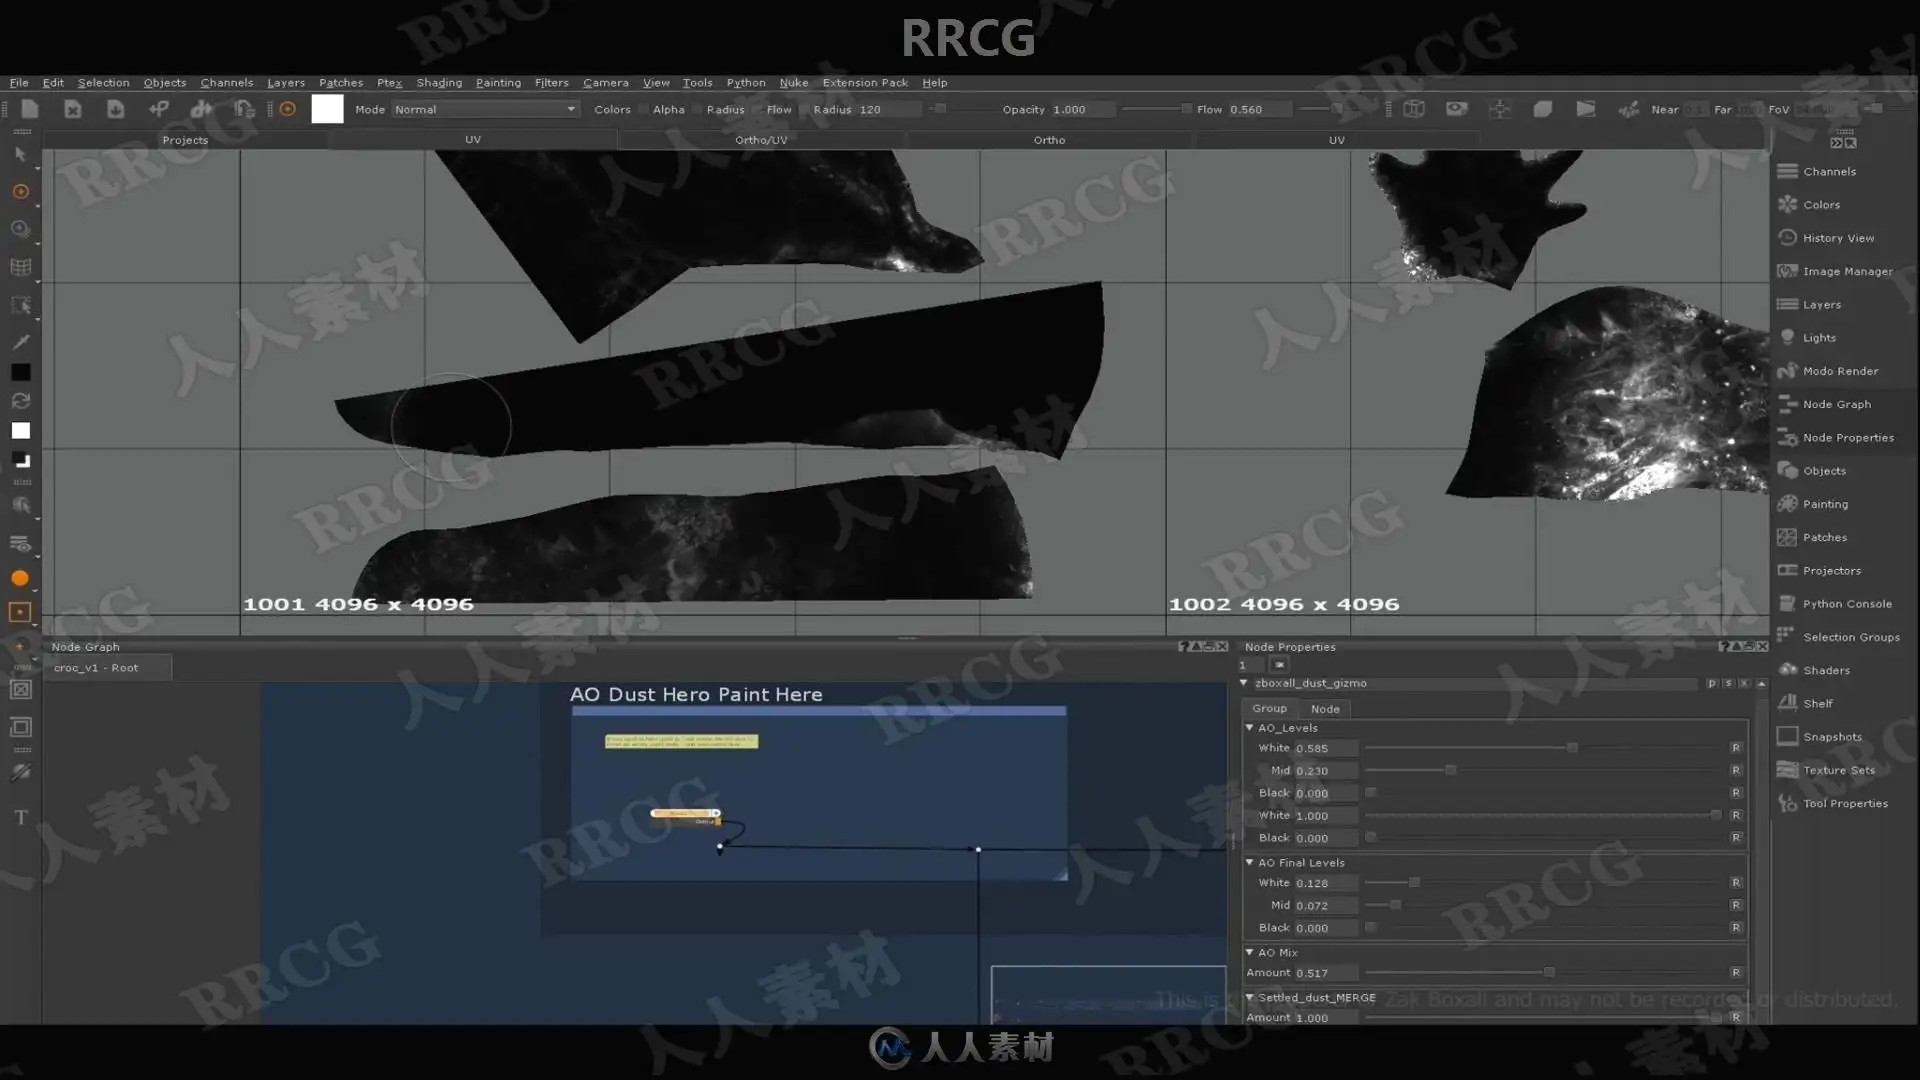Screen dimensions: 1920x1080
Task: Click the 'x' button on zboxall_dust_gizmo header
Action: tap(1743, 683)
